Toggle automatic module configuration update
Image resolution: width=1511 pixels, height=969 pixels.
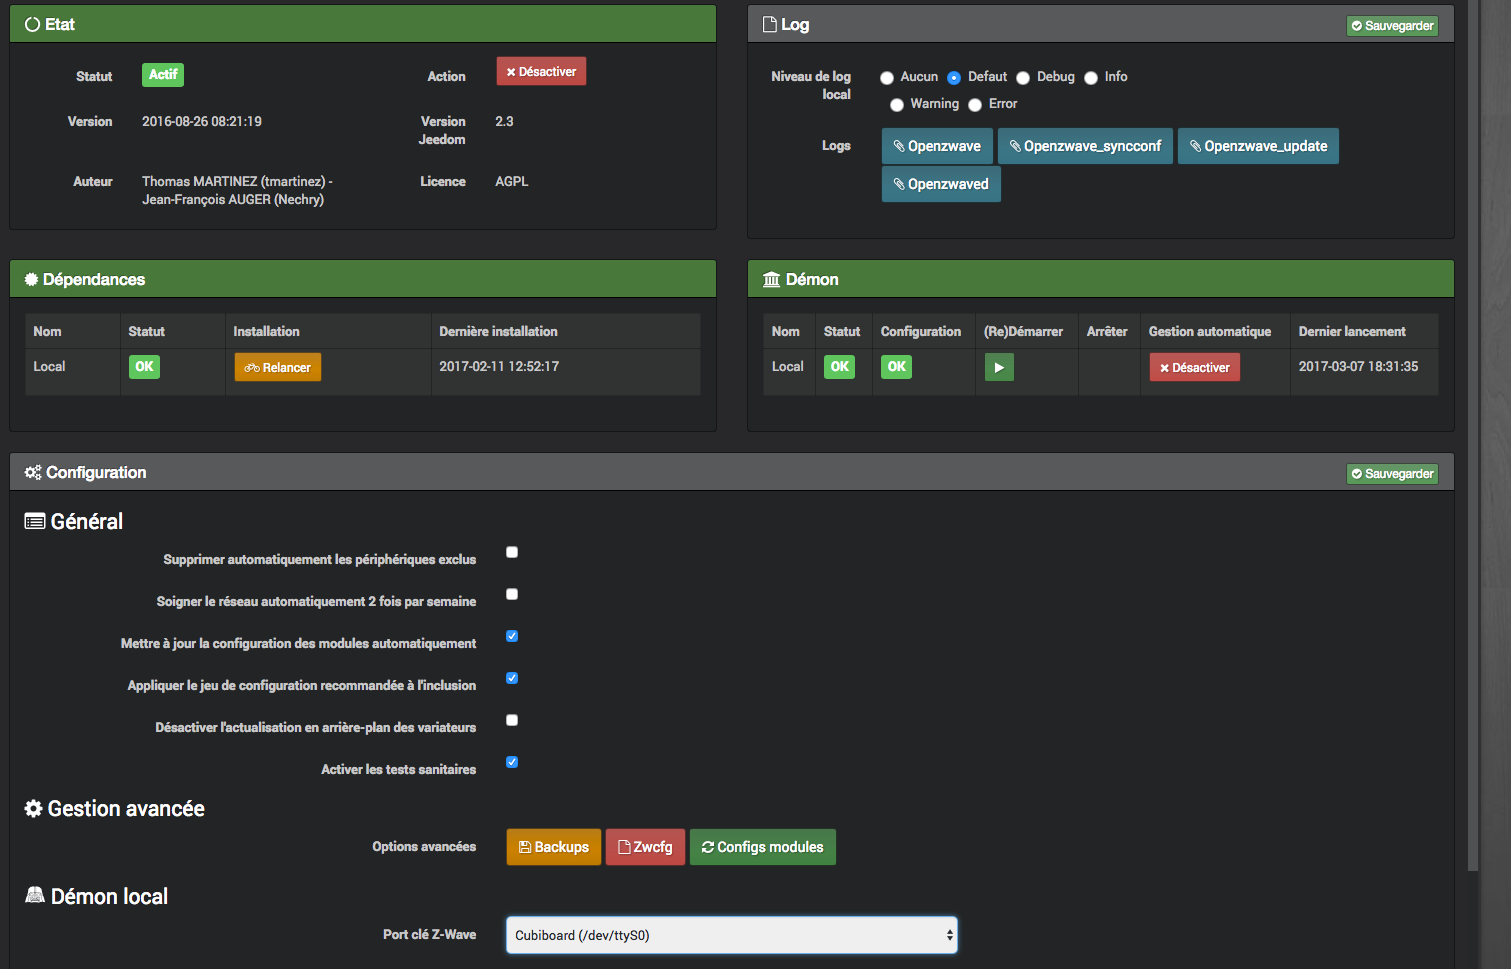pyautogui.click(x=512, y=636)
